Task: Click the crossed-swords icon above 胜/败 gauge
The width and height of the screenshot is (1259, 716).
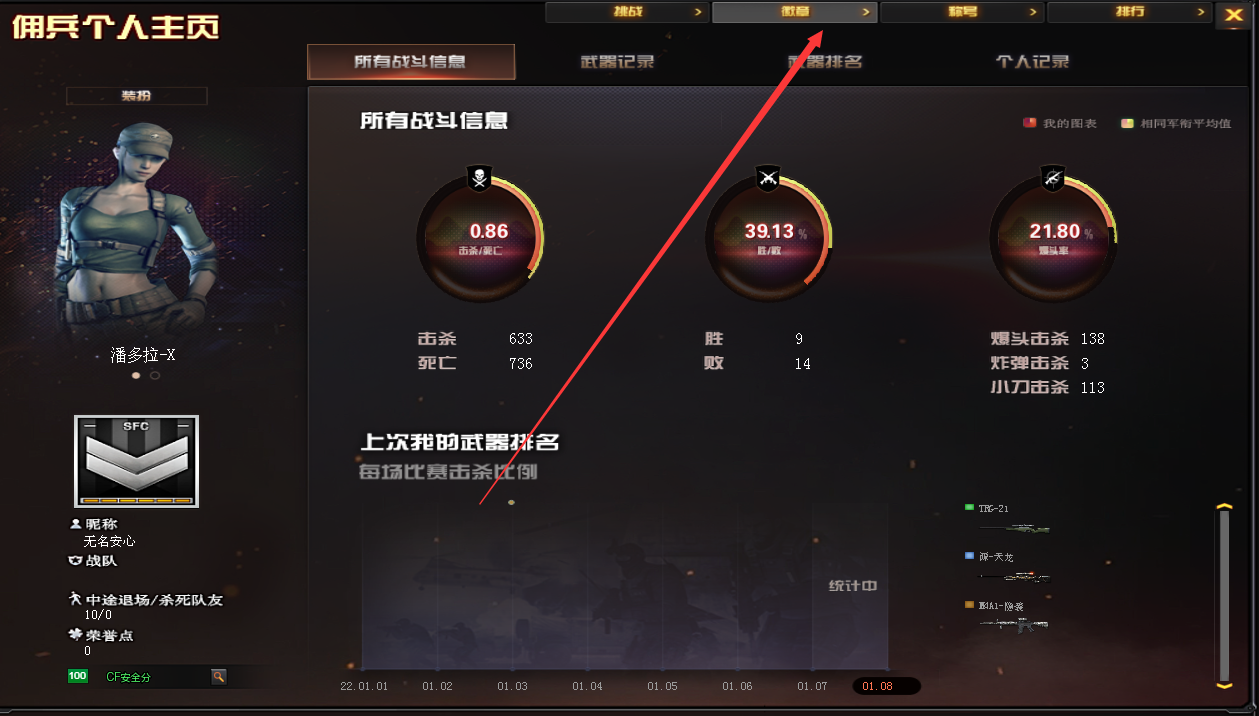Action: click(768, 179)
